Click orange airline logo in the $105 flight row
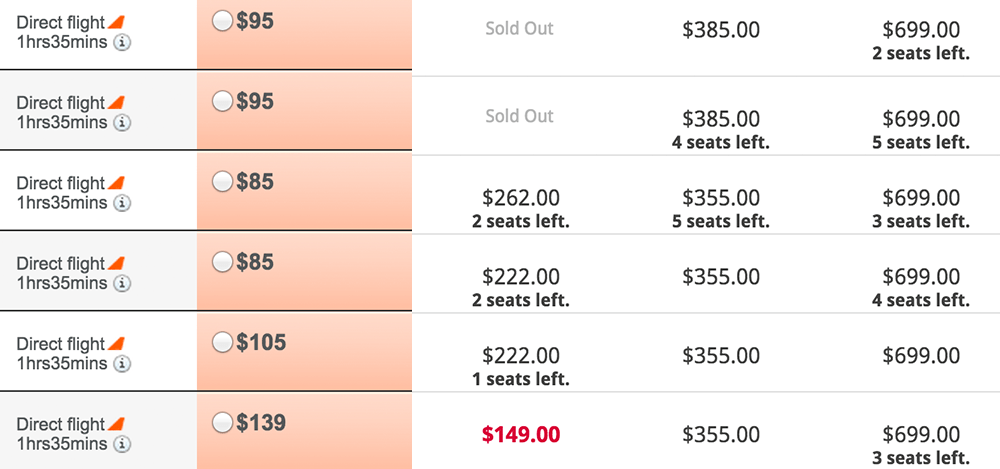Image resolution: width=1000 pixels, height=469 pixels. (116, 343)
